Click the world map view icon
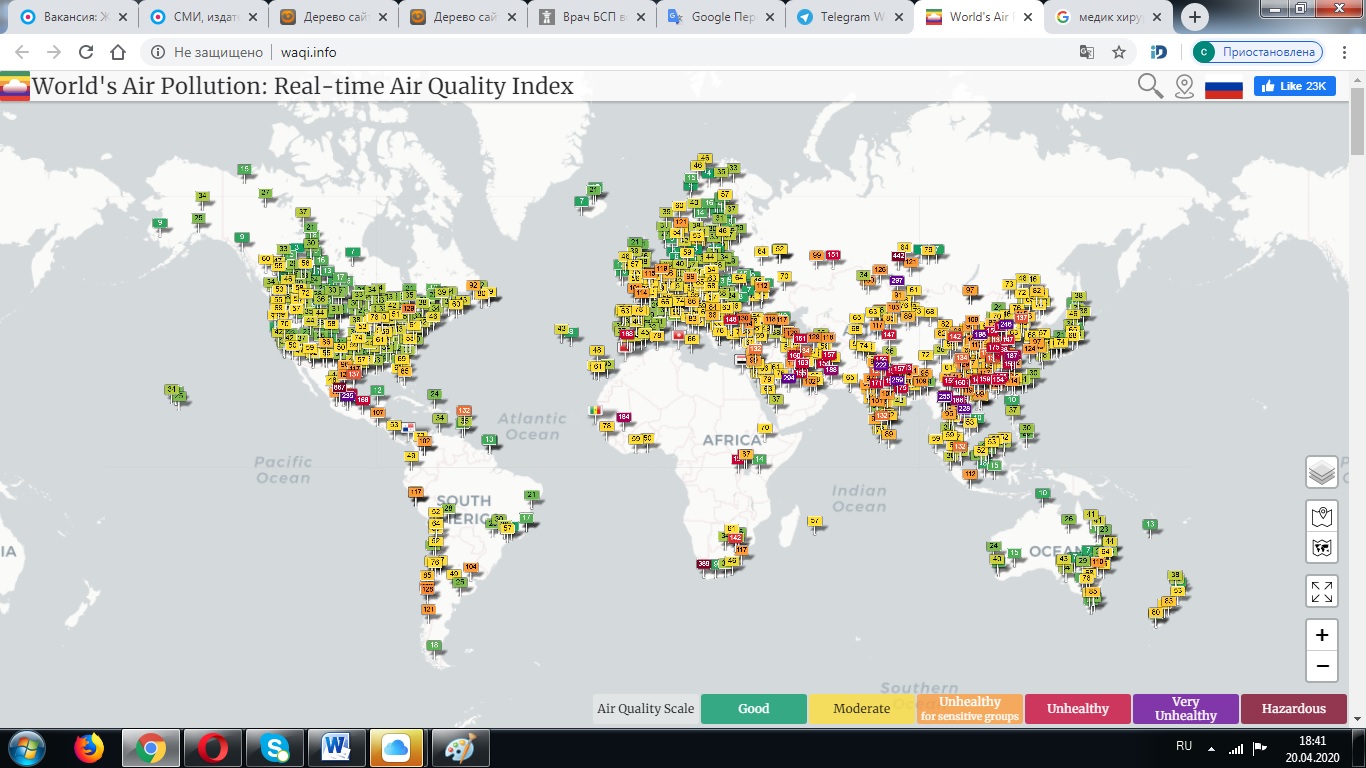The width and height of the screenshot is (1366, 768). (x=1321, y=548)
